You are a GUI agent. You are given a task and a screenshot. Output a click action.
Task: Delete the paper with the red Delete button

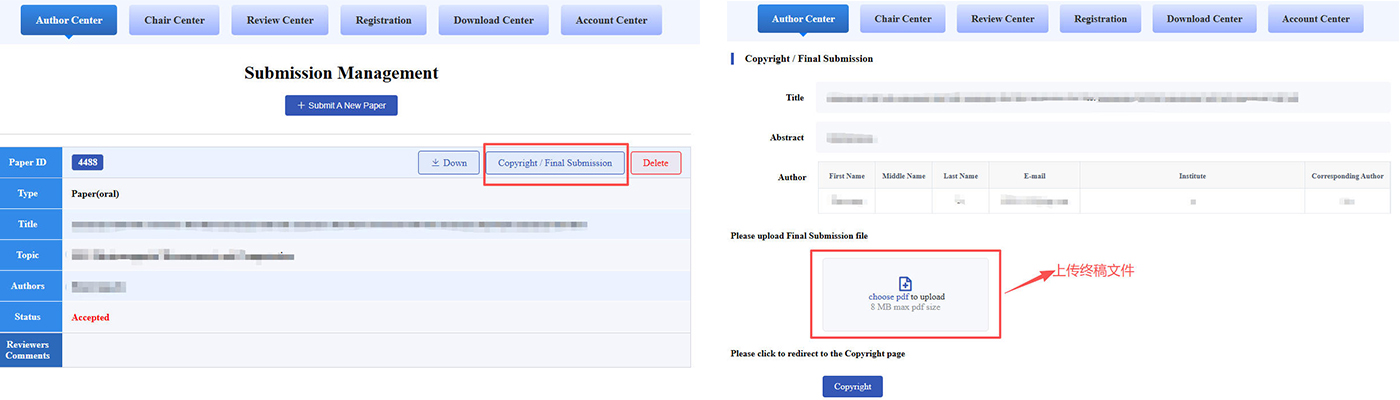(x=656, y=163)
